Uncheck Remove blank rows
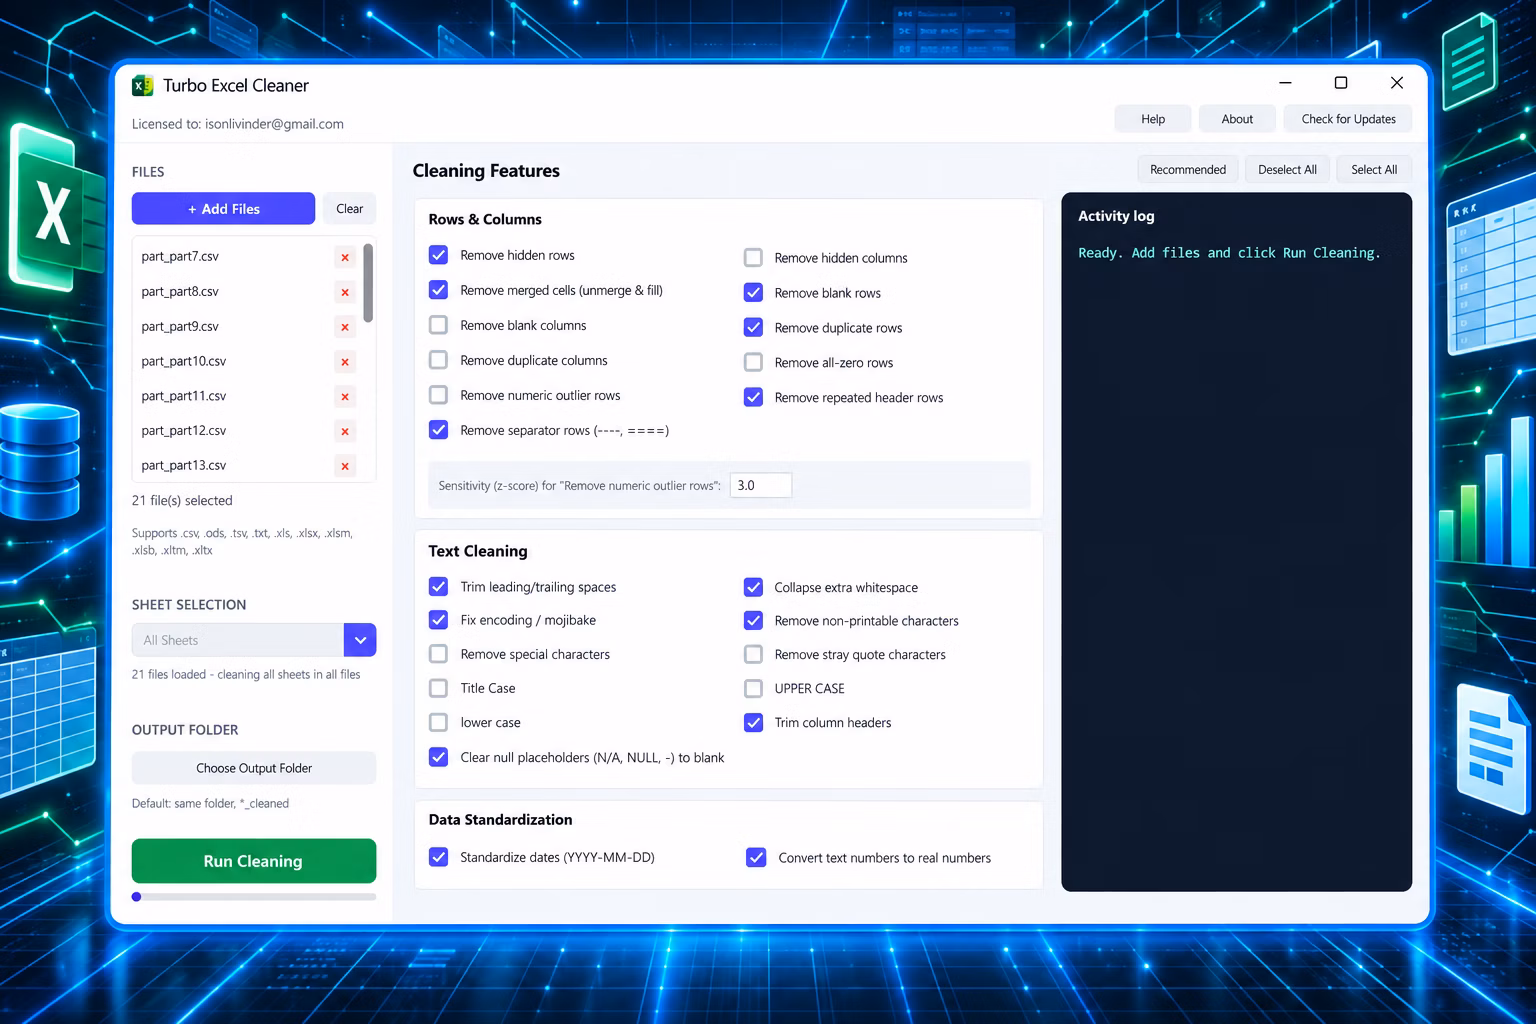The image size is (1536, 1024). pyautogui.click(x=753, y=293)
